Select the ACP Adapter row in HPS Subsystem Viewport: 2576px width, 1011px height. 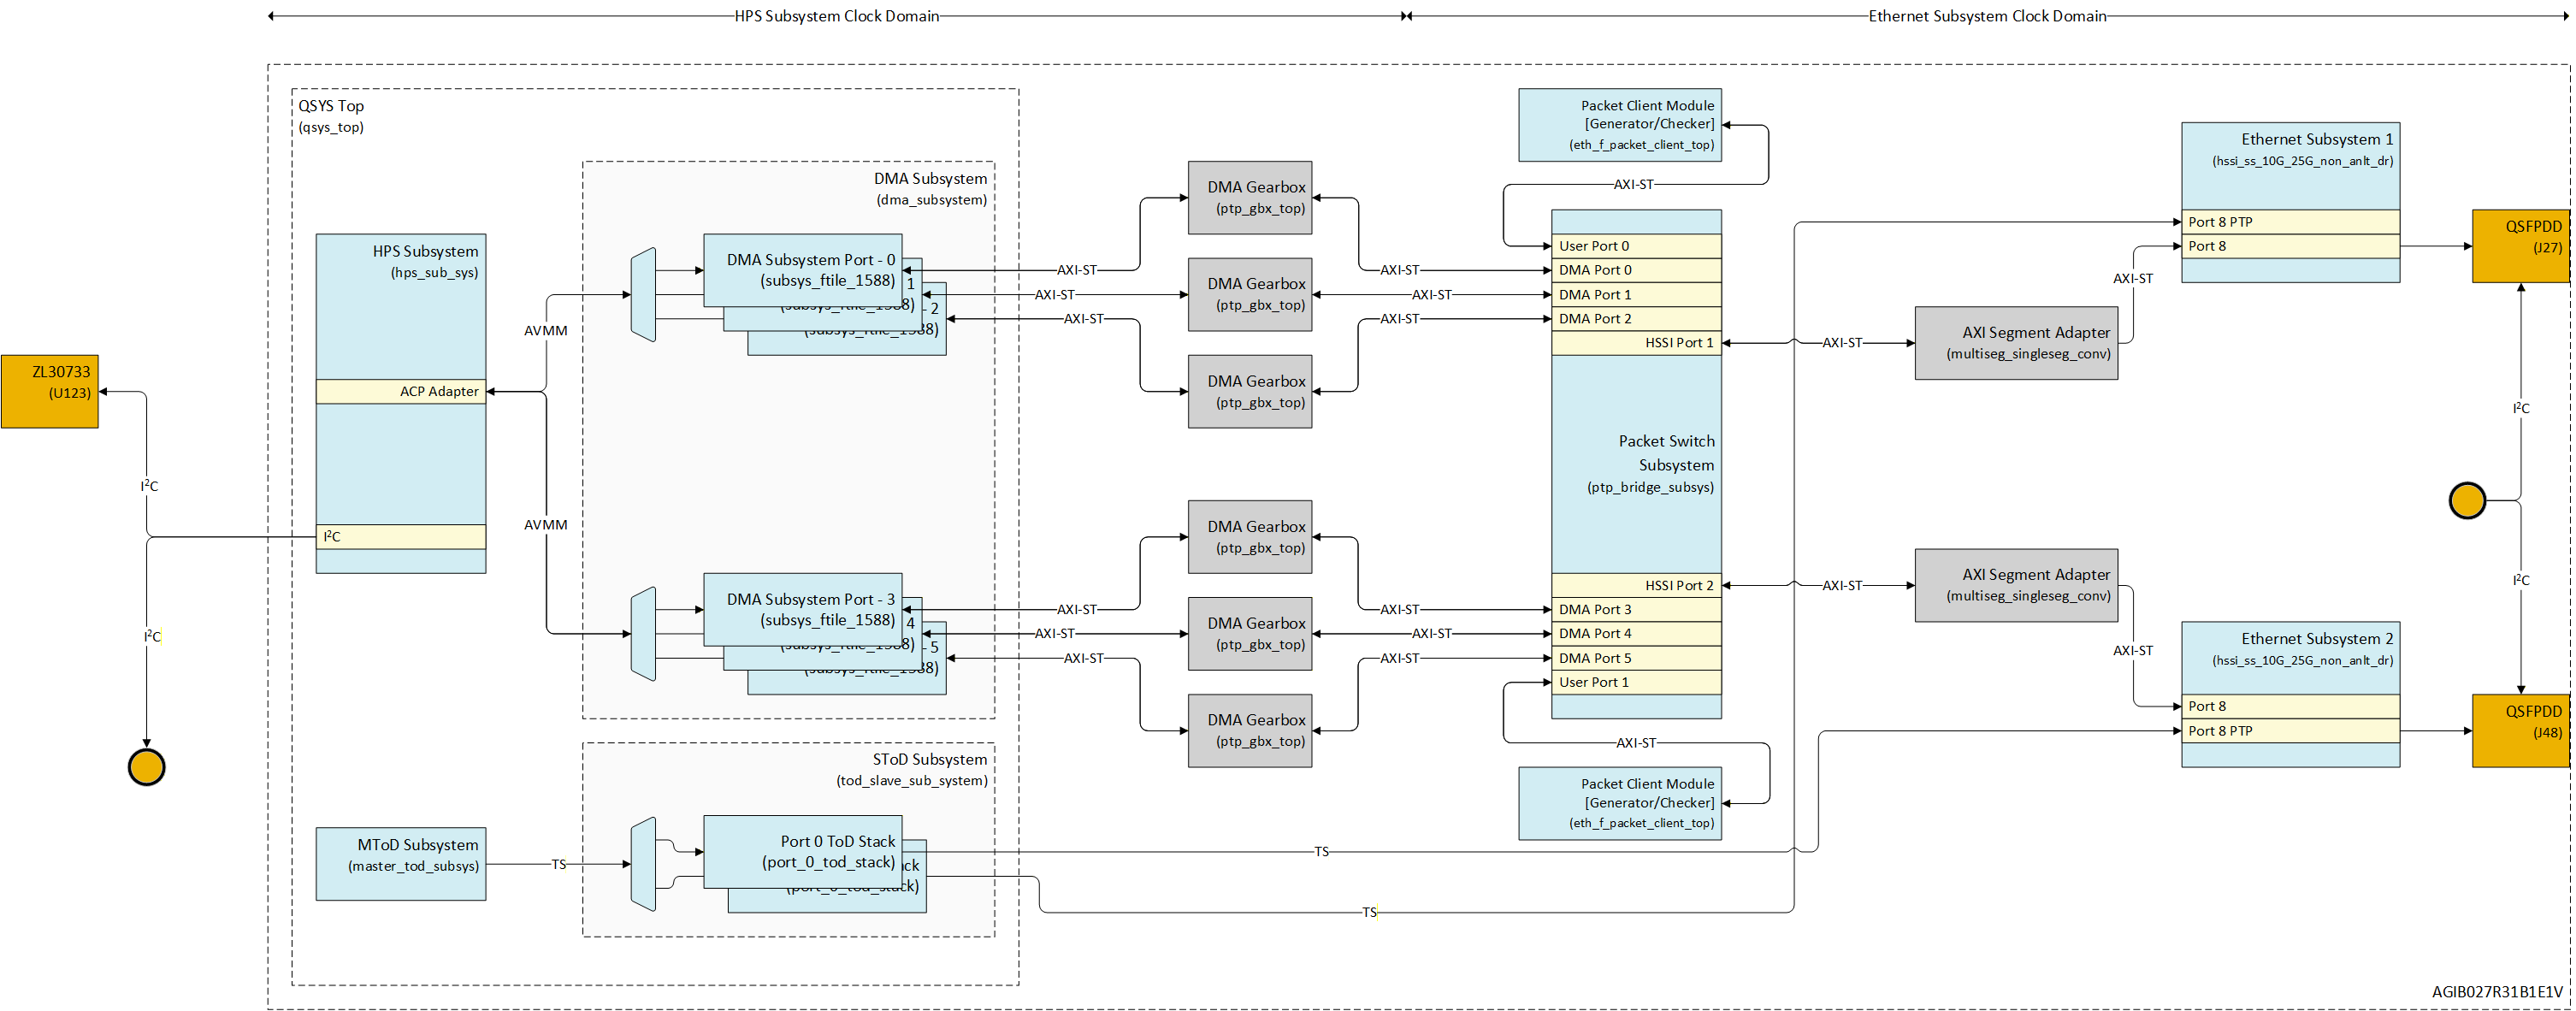click(x=401, y=391)
